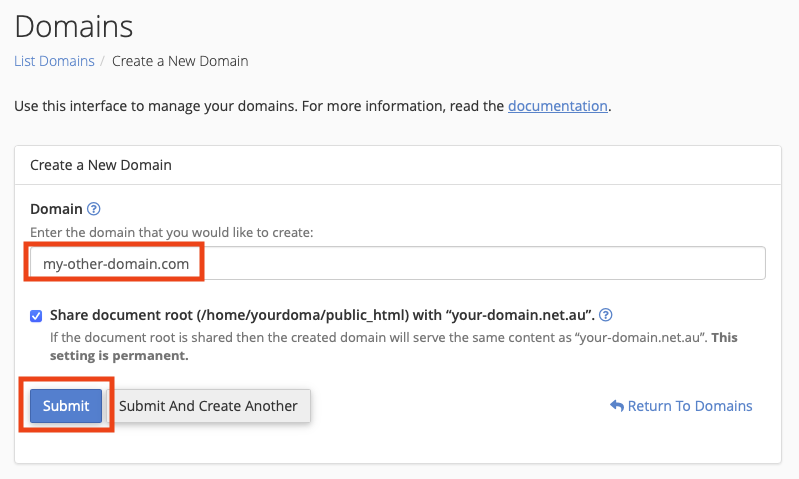Click the help icon beside Domain label
The width and height of the screenshot is (799, 479).
pos(94,210)
